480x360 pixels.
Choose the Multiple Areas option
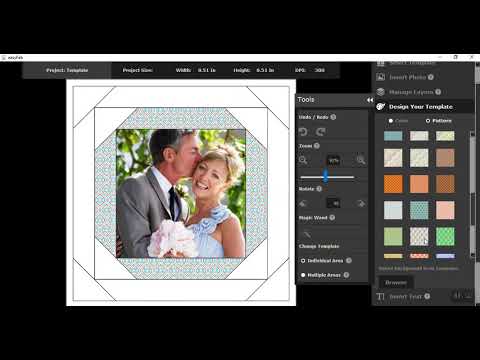(x=321, y=275)
